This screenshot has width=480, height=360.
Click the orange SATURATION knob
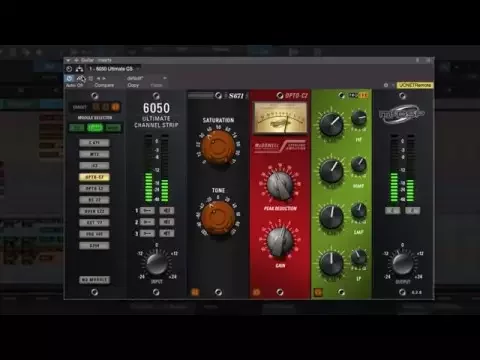[218, 147]
